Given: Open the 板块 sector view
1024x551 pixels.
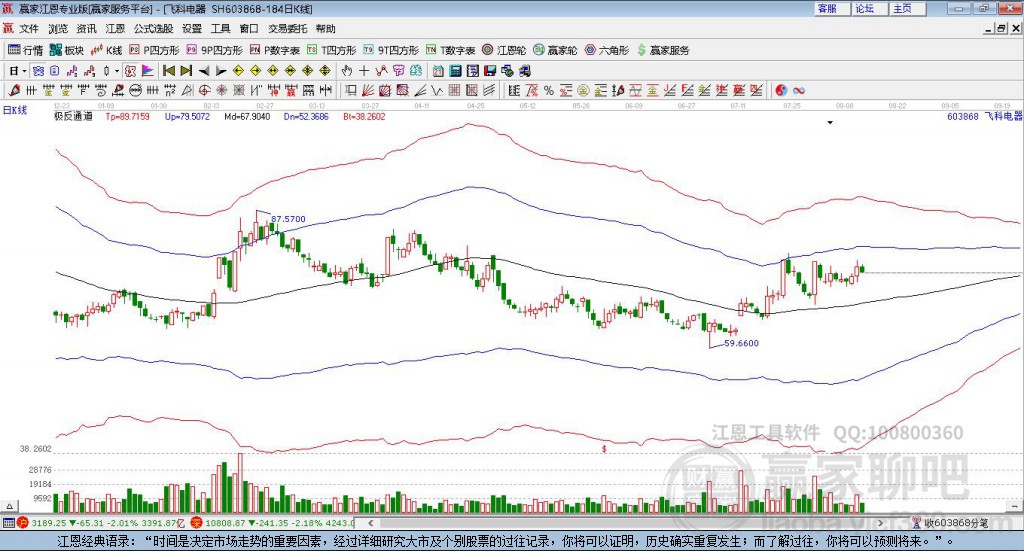Looking at the screenshot, I should click(x=67, y=50).
